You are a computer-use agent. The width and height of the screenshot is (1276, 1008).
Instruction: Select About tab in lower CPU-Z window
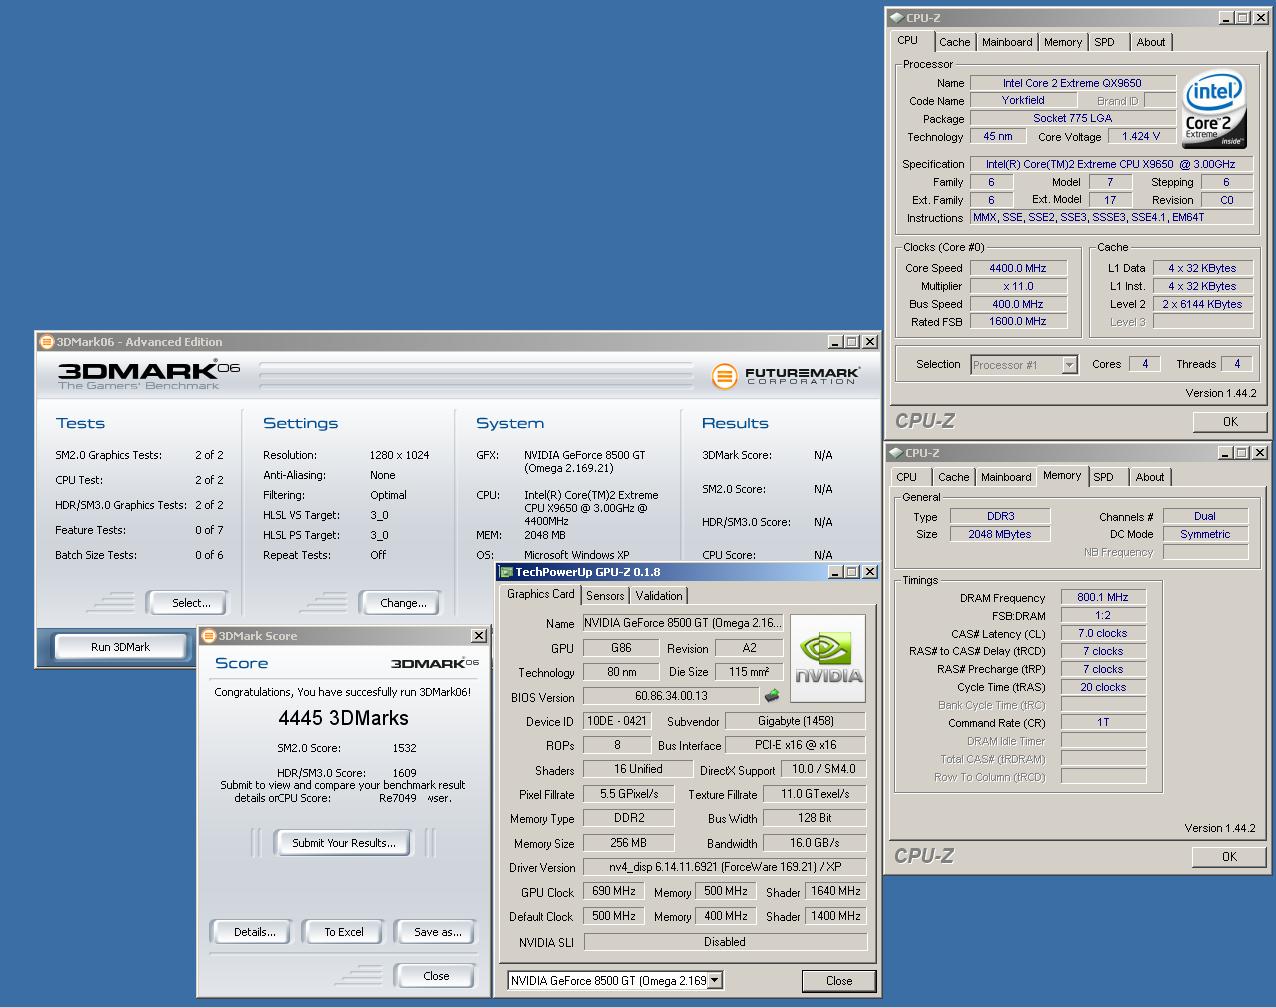[1150, 477]
